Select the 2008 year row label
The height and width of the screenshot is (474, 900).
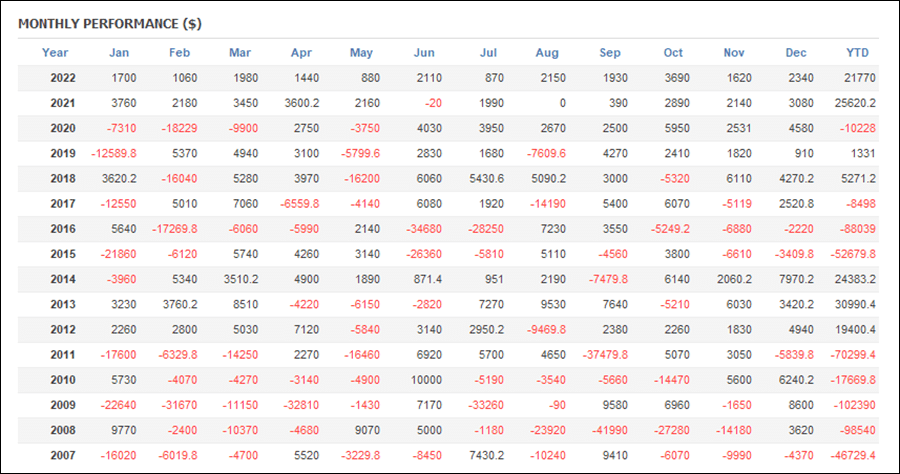click(63, 430)
